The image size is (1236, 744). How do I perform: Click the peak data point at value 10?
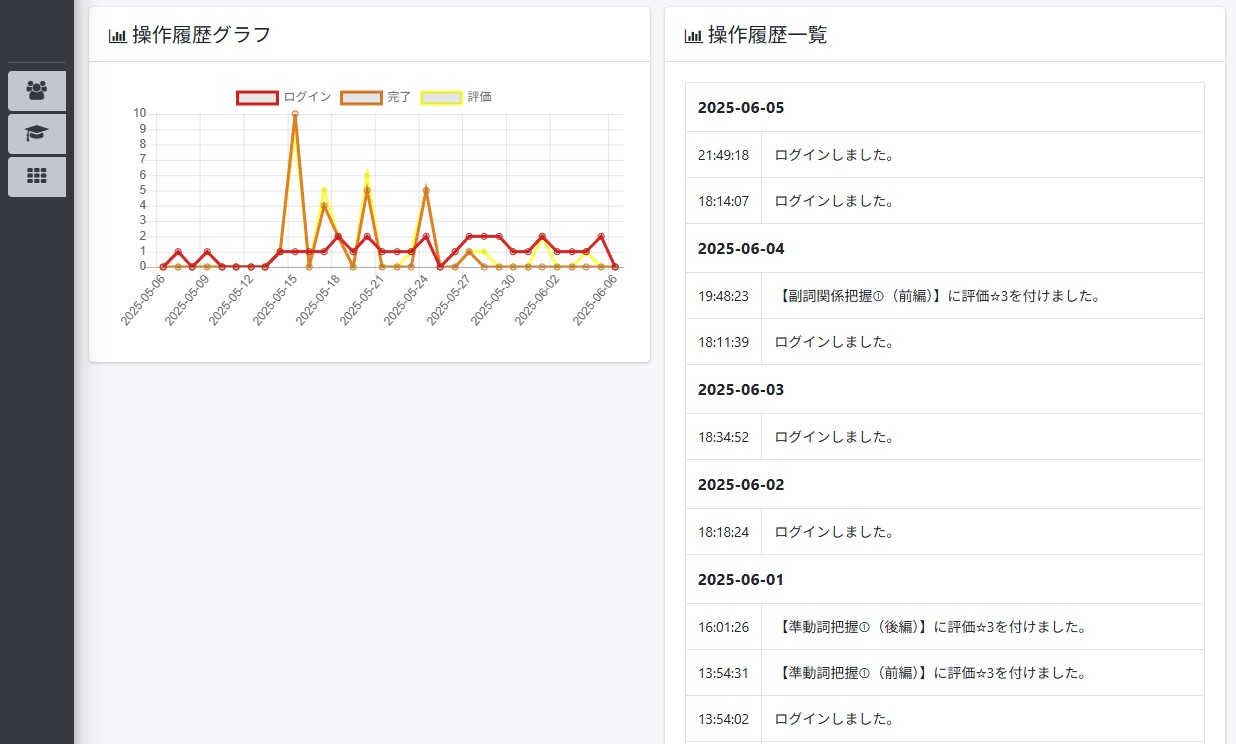(294, 114)
